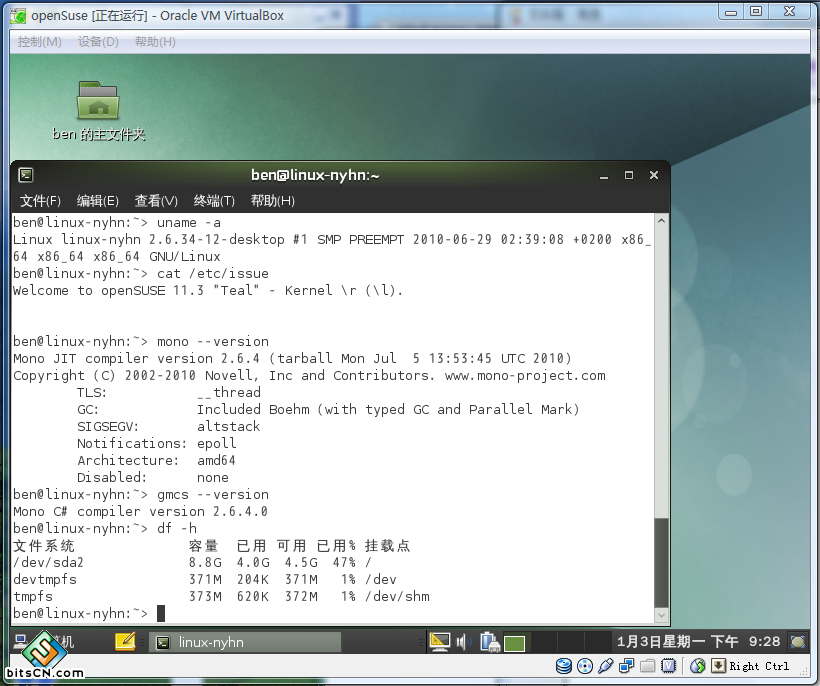Click the tmpfs filesystem row
The image size is (820, 686).
[x=221, y=597]
